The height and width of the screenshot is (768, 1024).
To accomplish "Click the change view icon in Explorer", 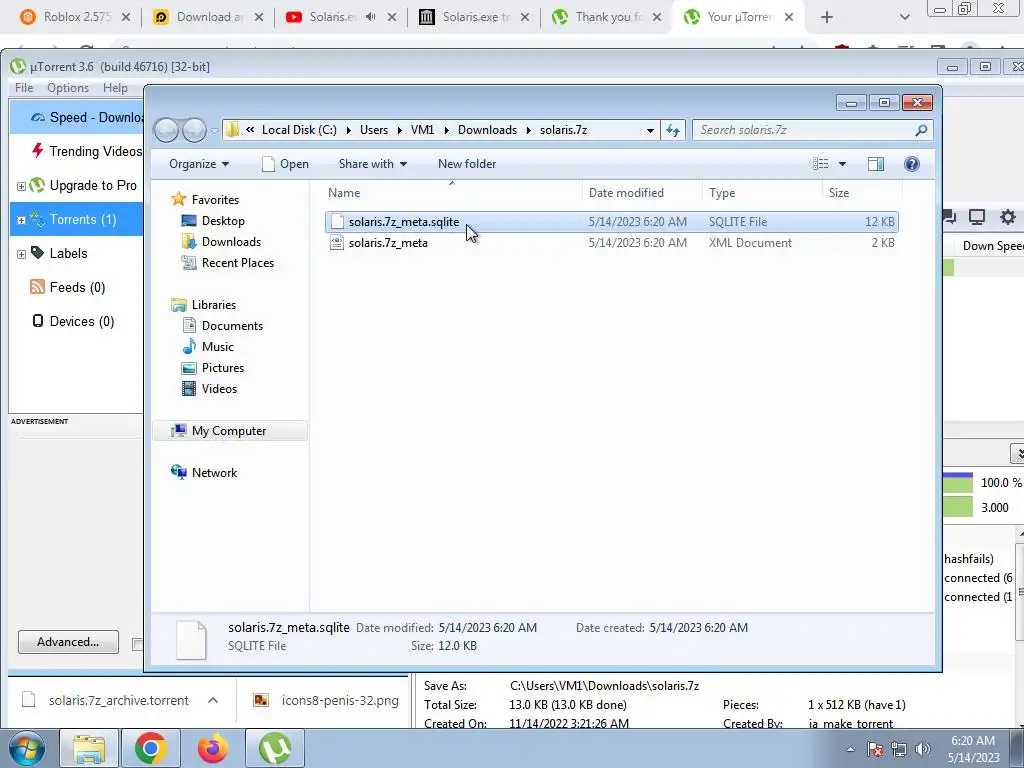I will (x=820, y=164).
